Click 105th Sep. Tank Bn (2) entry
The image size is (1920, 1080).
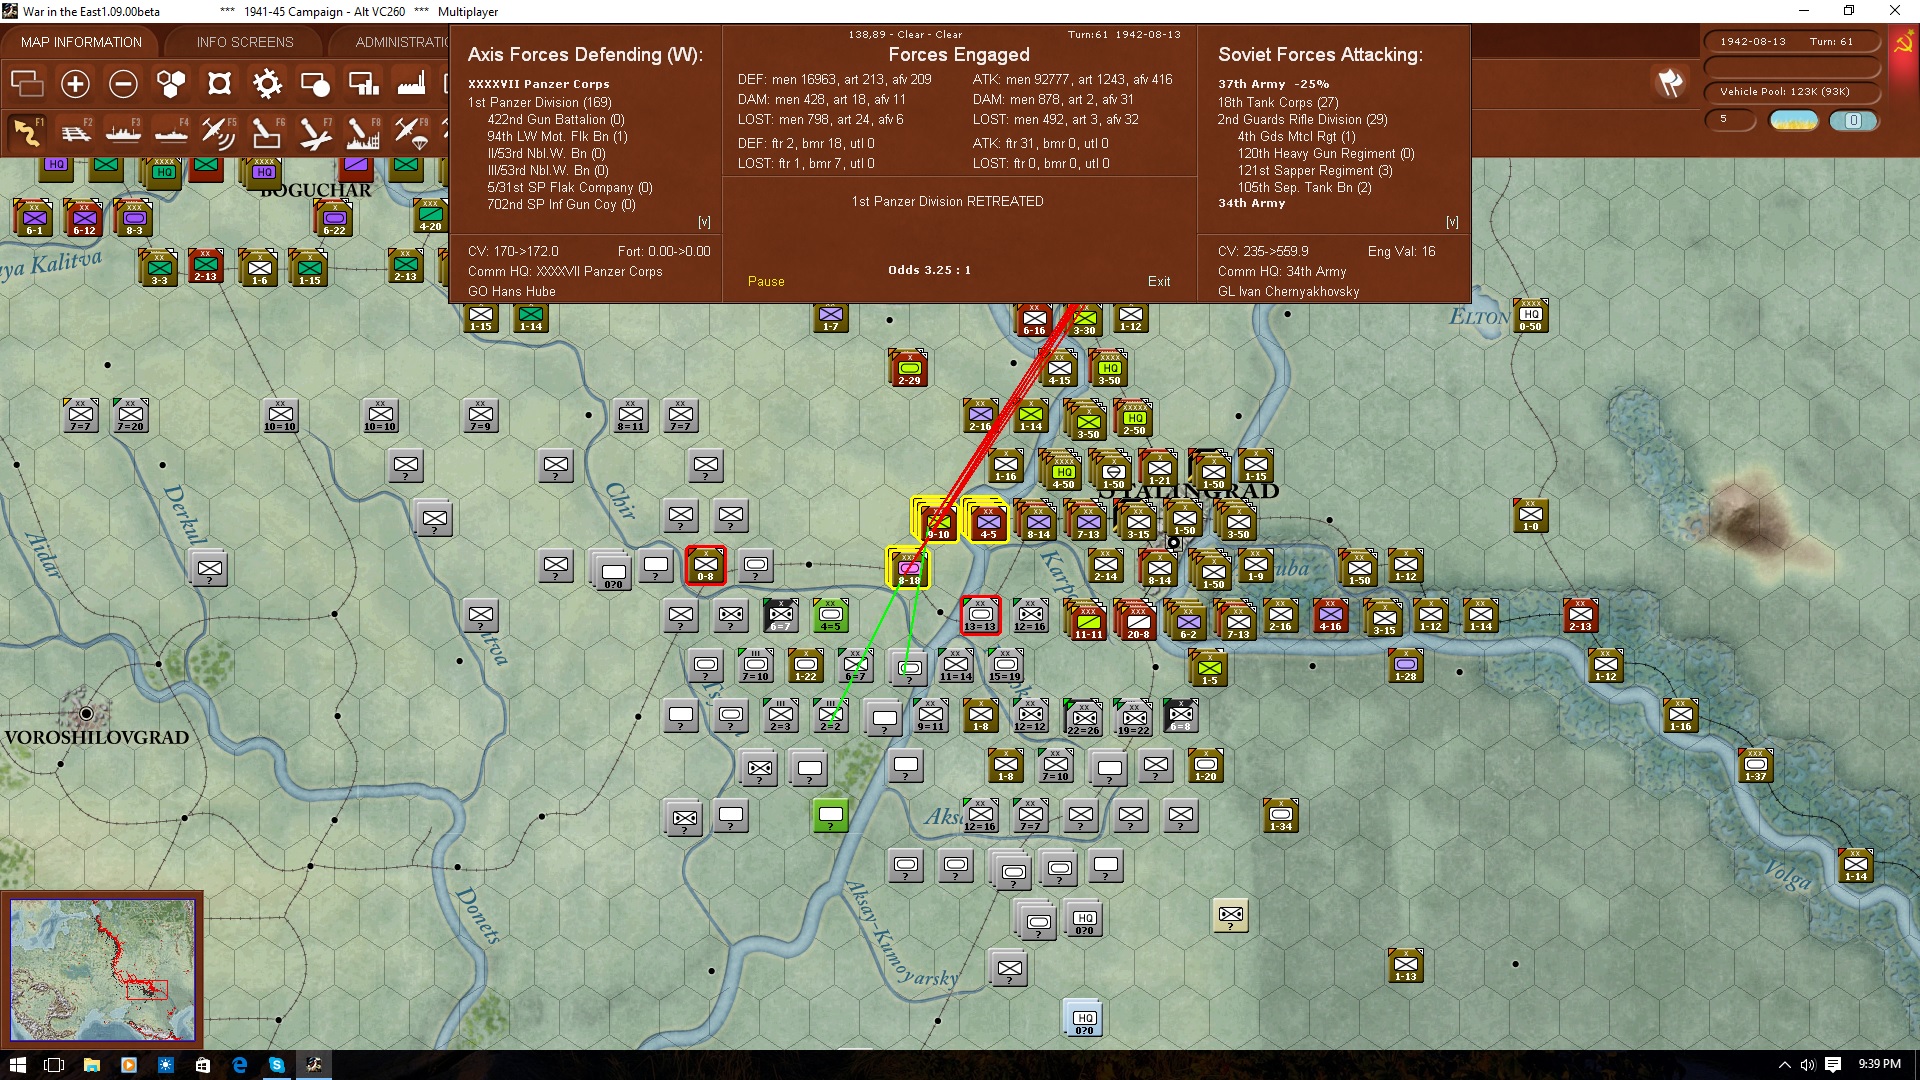(x=1304, y=187)
